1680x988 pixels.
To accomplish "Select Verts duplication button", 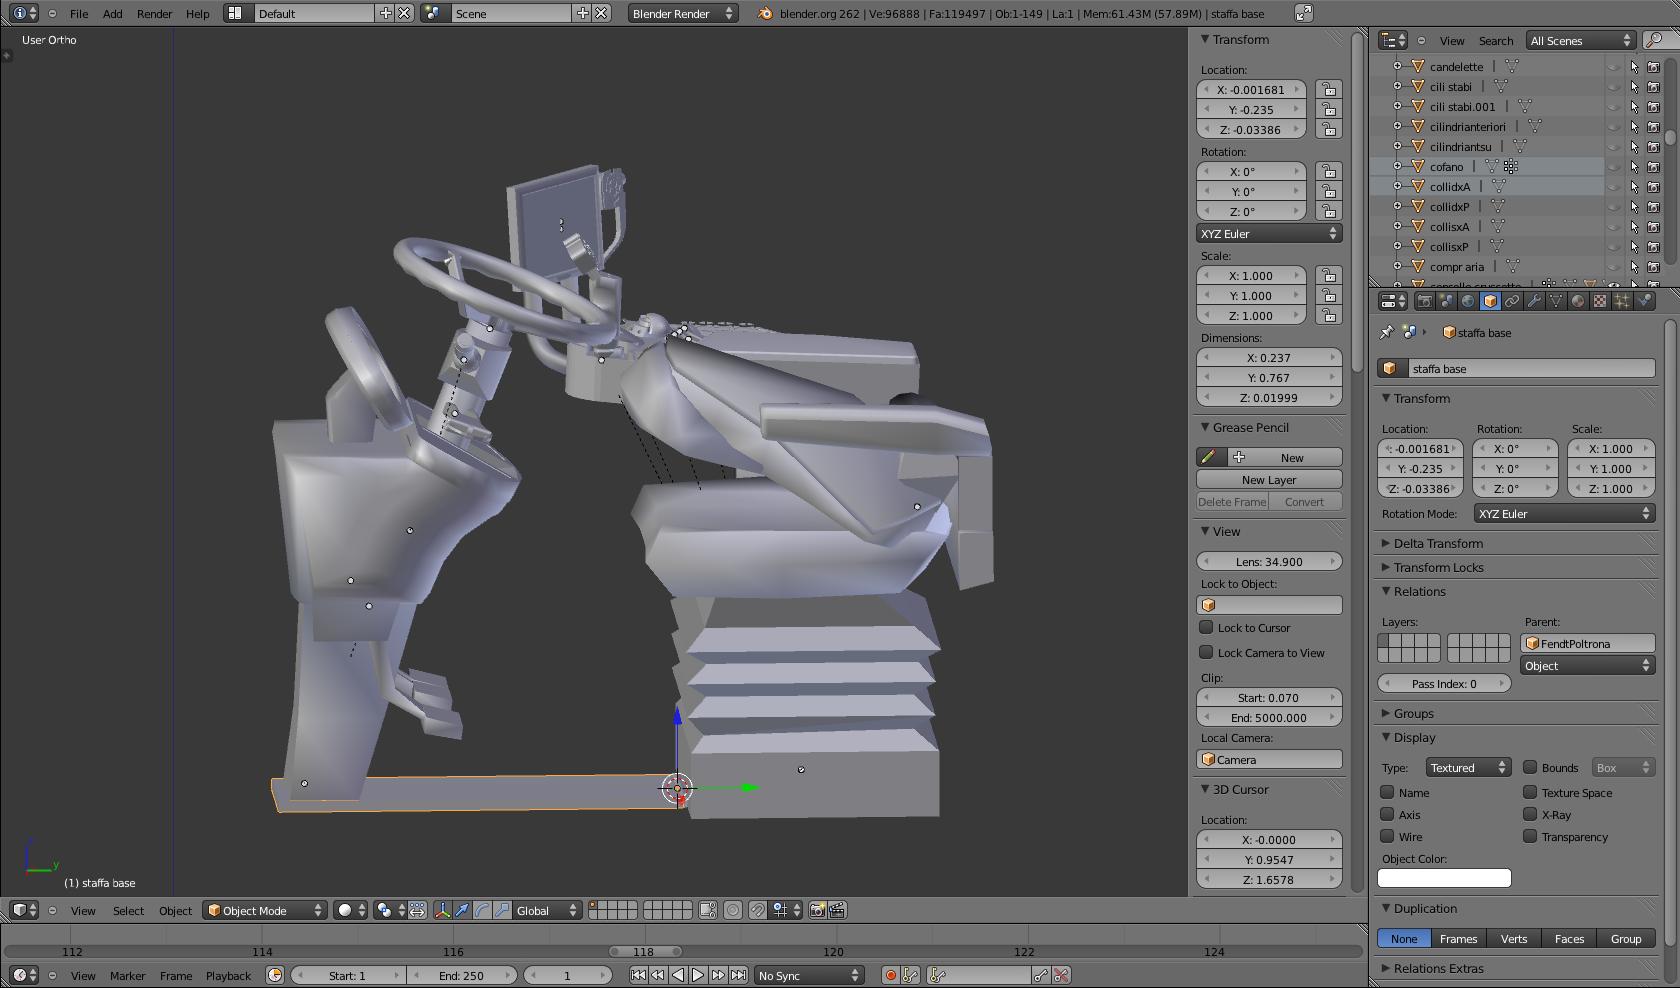I will pos(1514,938).
